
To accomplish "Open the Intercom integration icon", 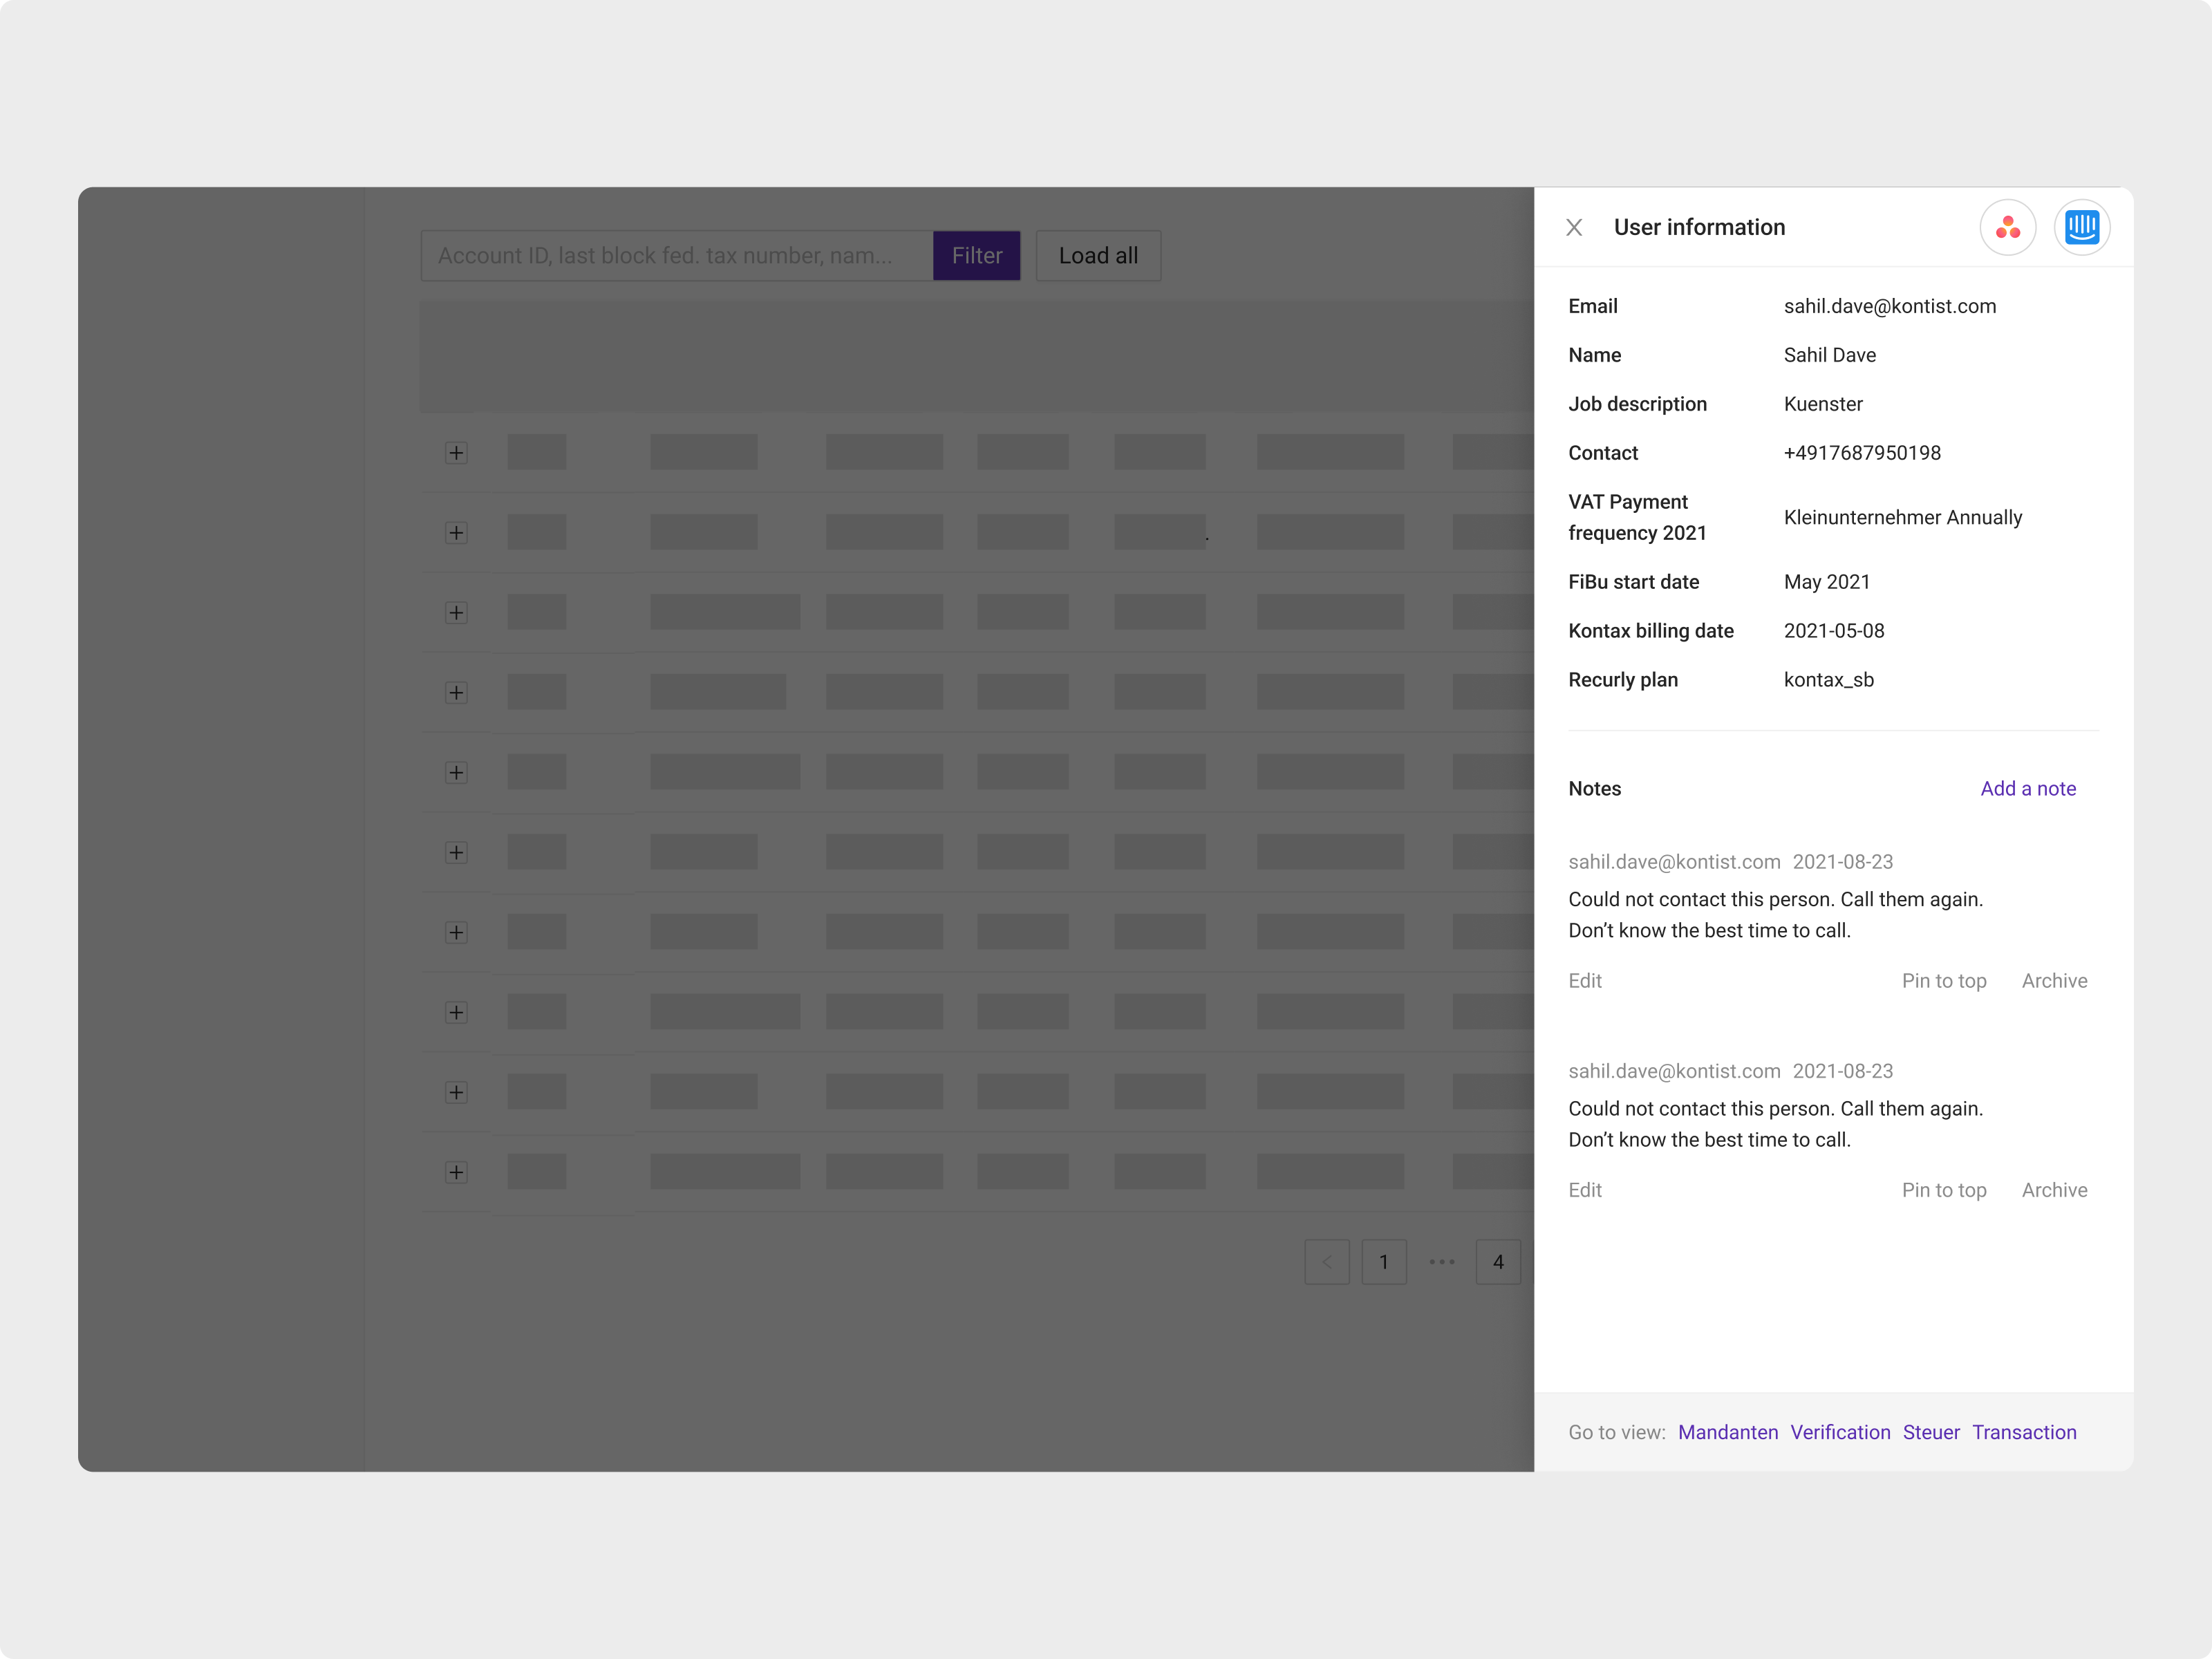I will pos(2083,227).
